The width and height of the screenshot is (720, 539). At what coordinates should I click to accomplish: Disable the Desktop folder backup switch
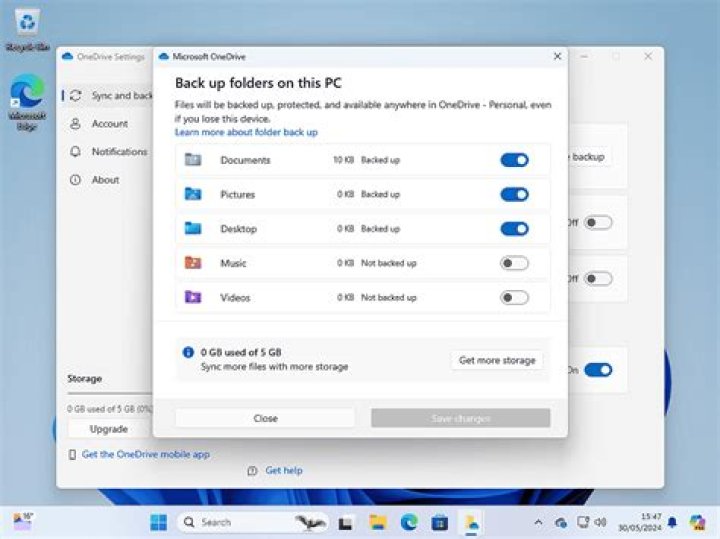coord(514,229)
